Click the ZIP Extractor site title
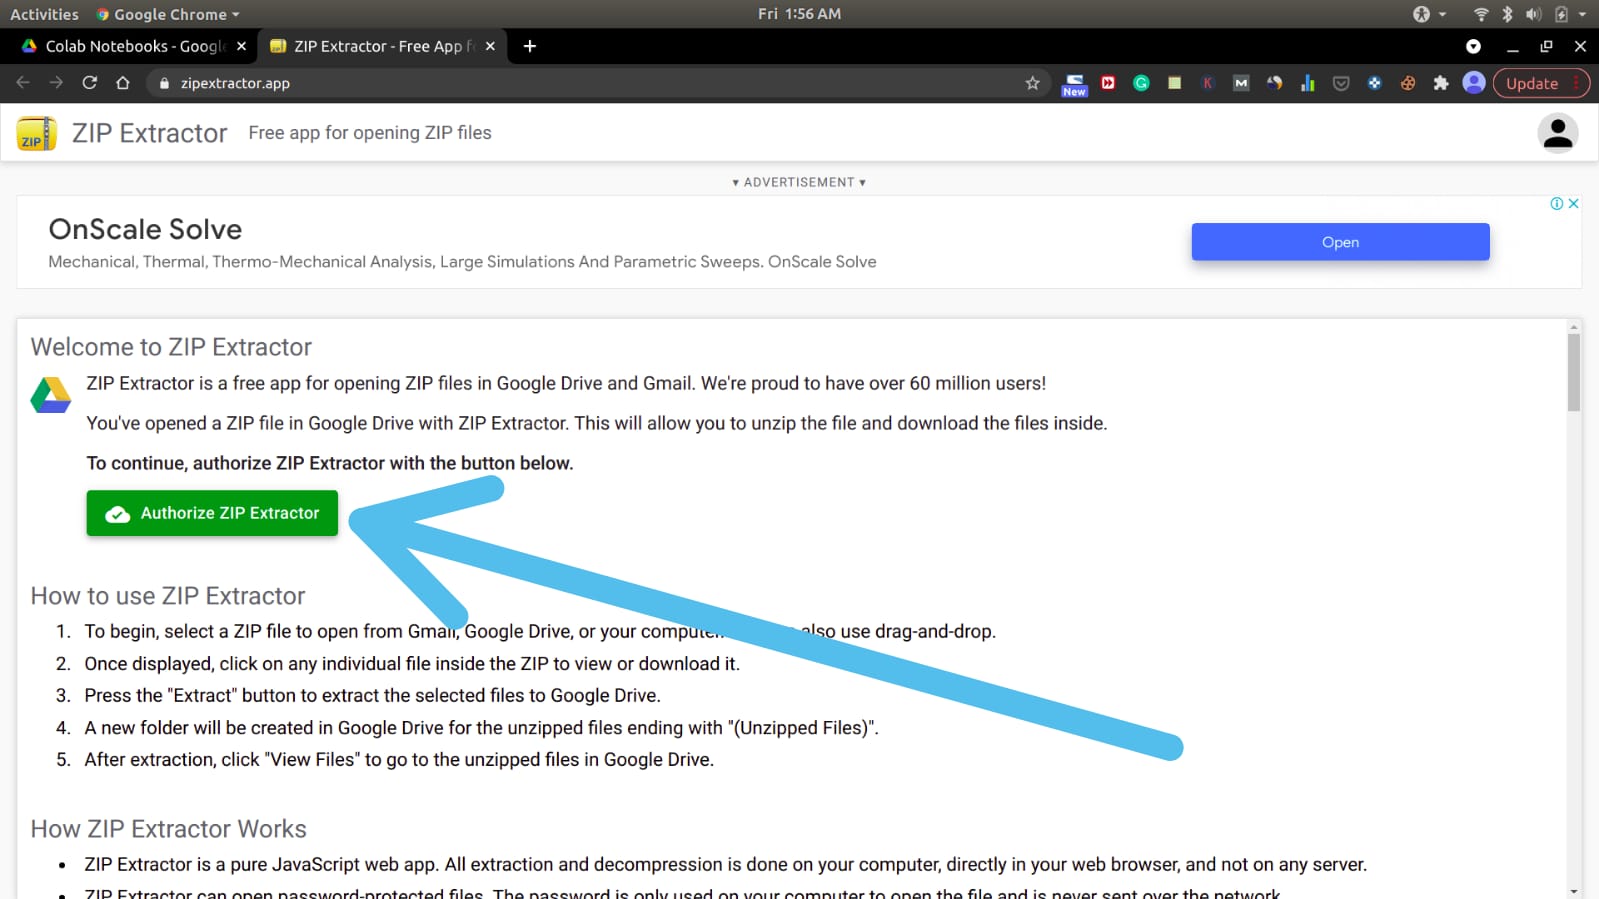The height and width of the screenshot is (899, 1599). tap(150, 133)
